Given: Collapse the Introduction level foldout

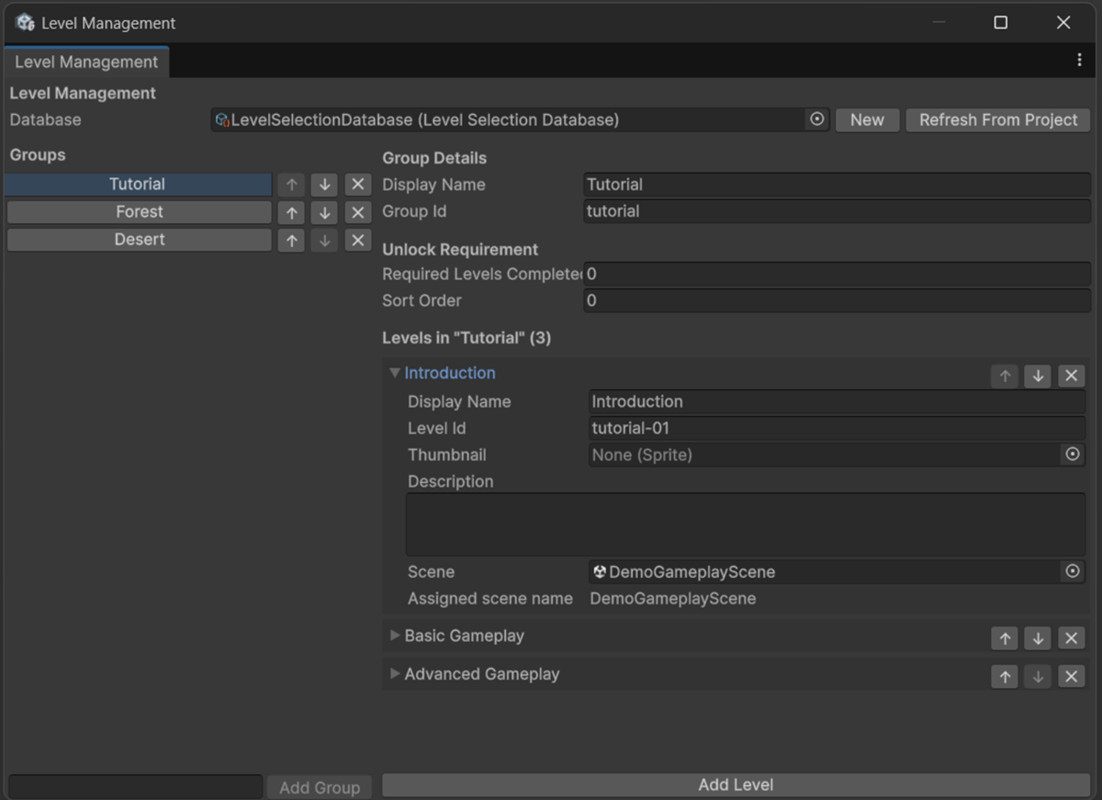Looking at the screenshot, I should pyautogui.click(x=395, y=373).
